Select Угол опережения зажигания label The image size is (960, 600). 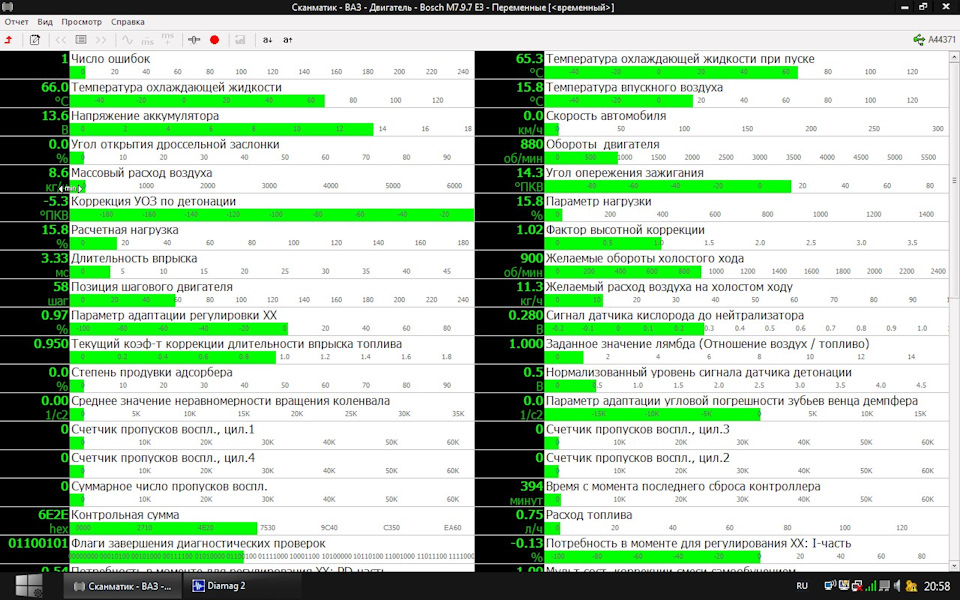(624, 173)
